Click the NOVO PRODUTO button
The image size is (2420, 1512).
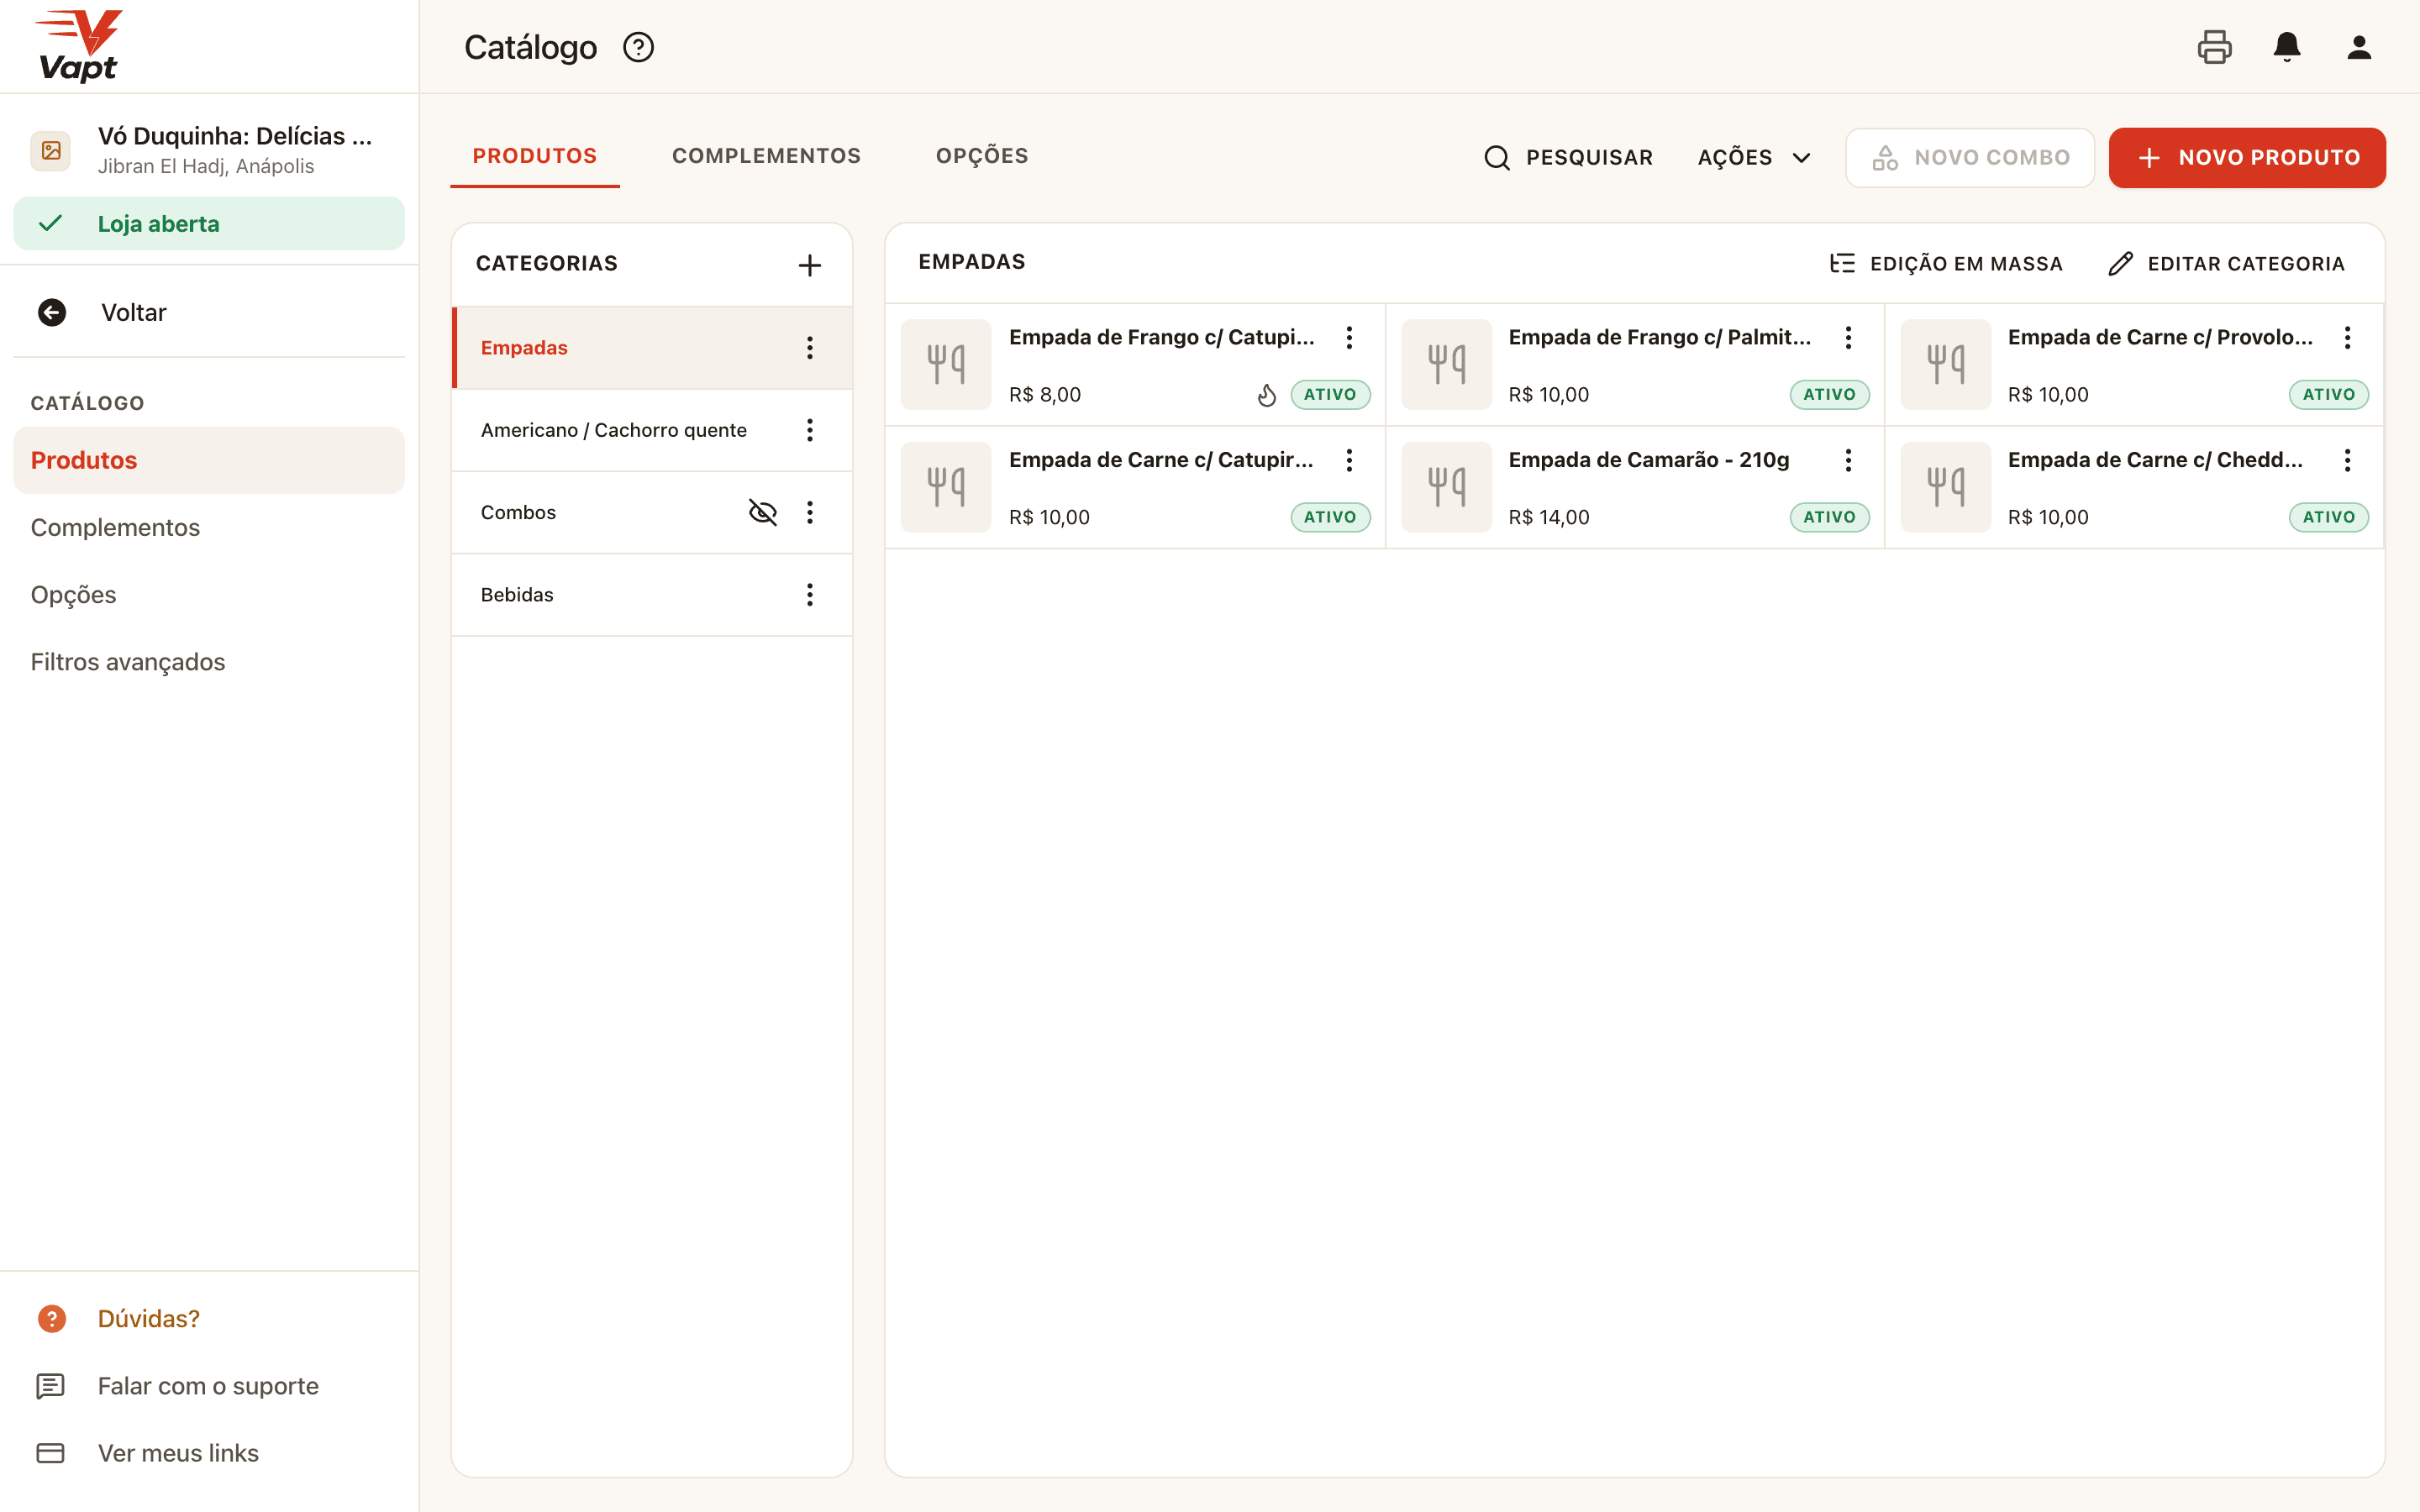(x=2247, y=157)
